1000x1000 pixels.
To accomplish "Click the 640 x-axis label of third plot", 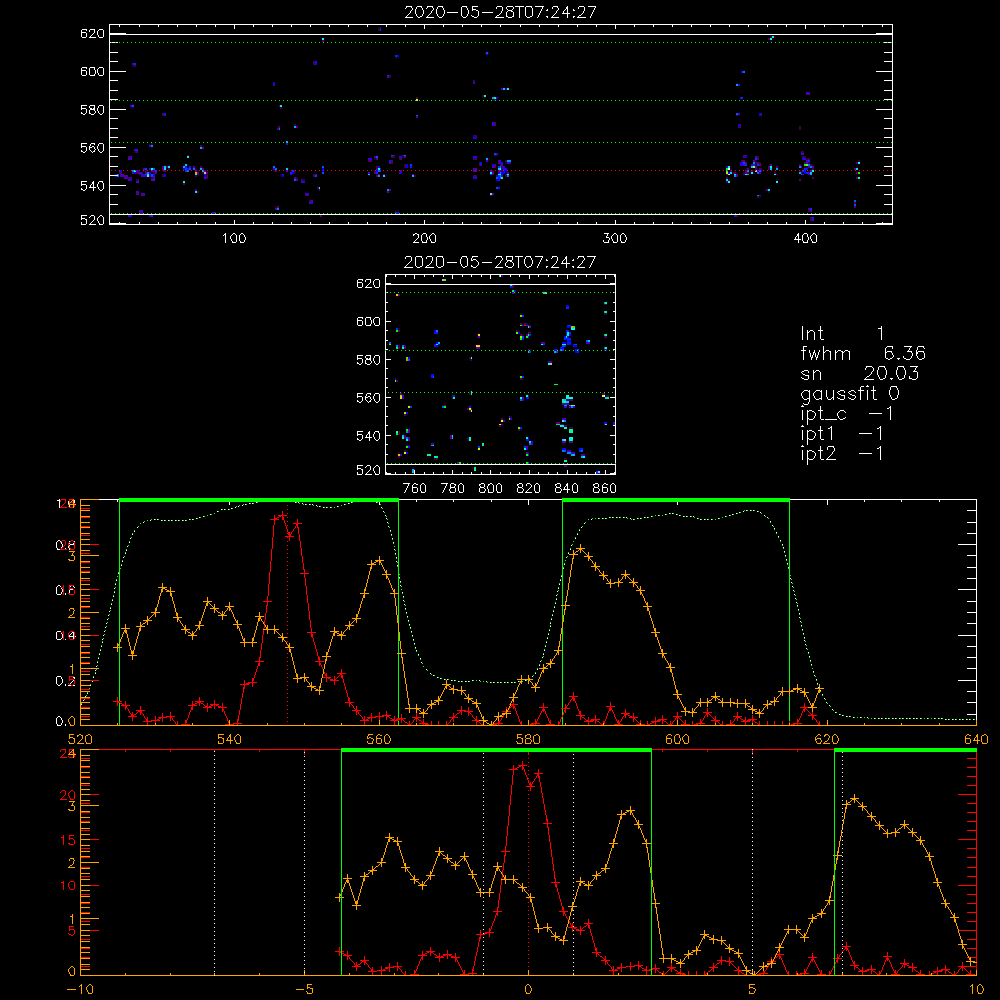I will click(976, 739).
